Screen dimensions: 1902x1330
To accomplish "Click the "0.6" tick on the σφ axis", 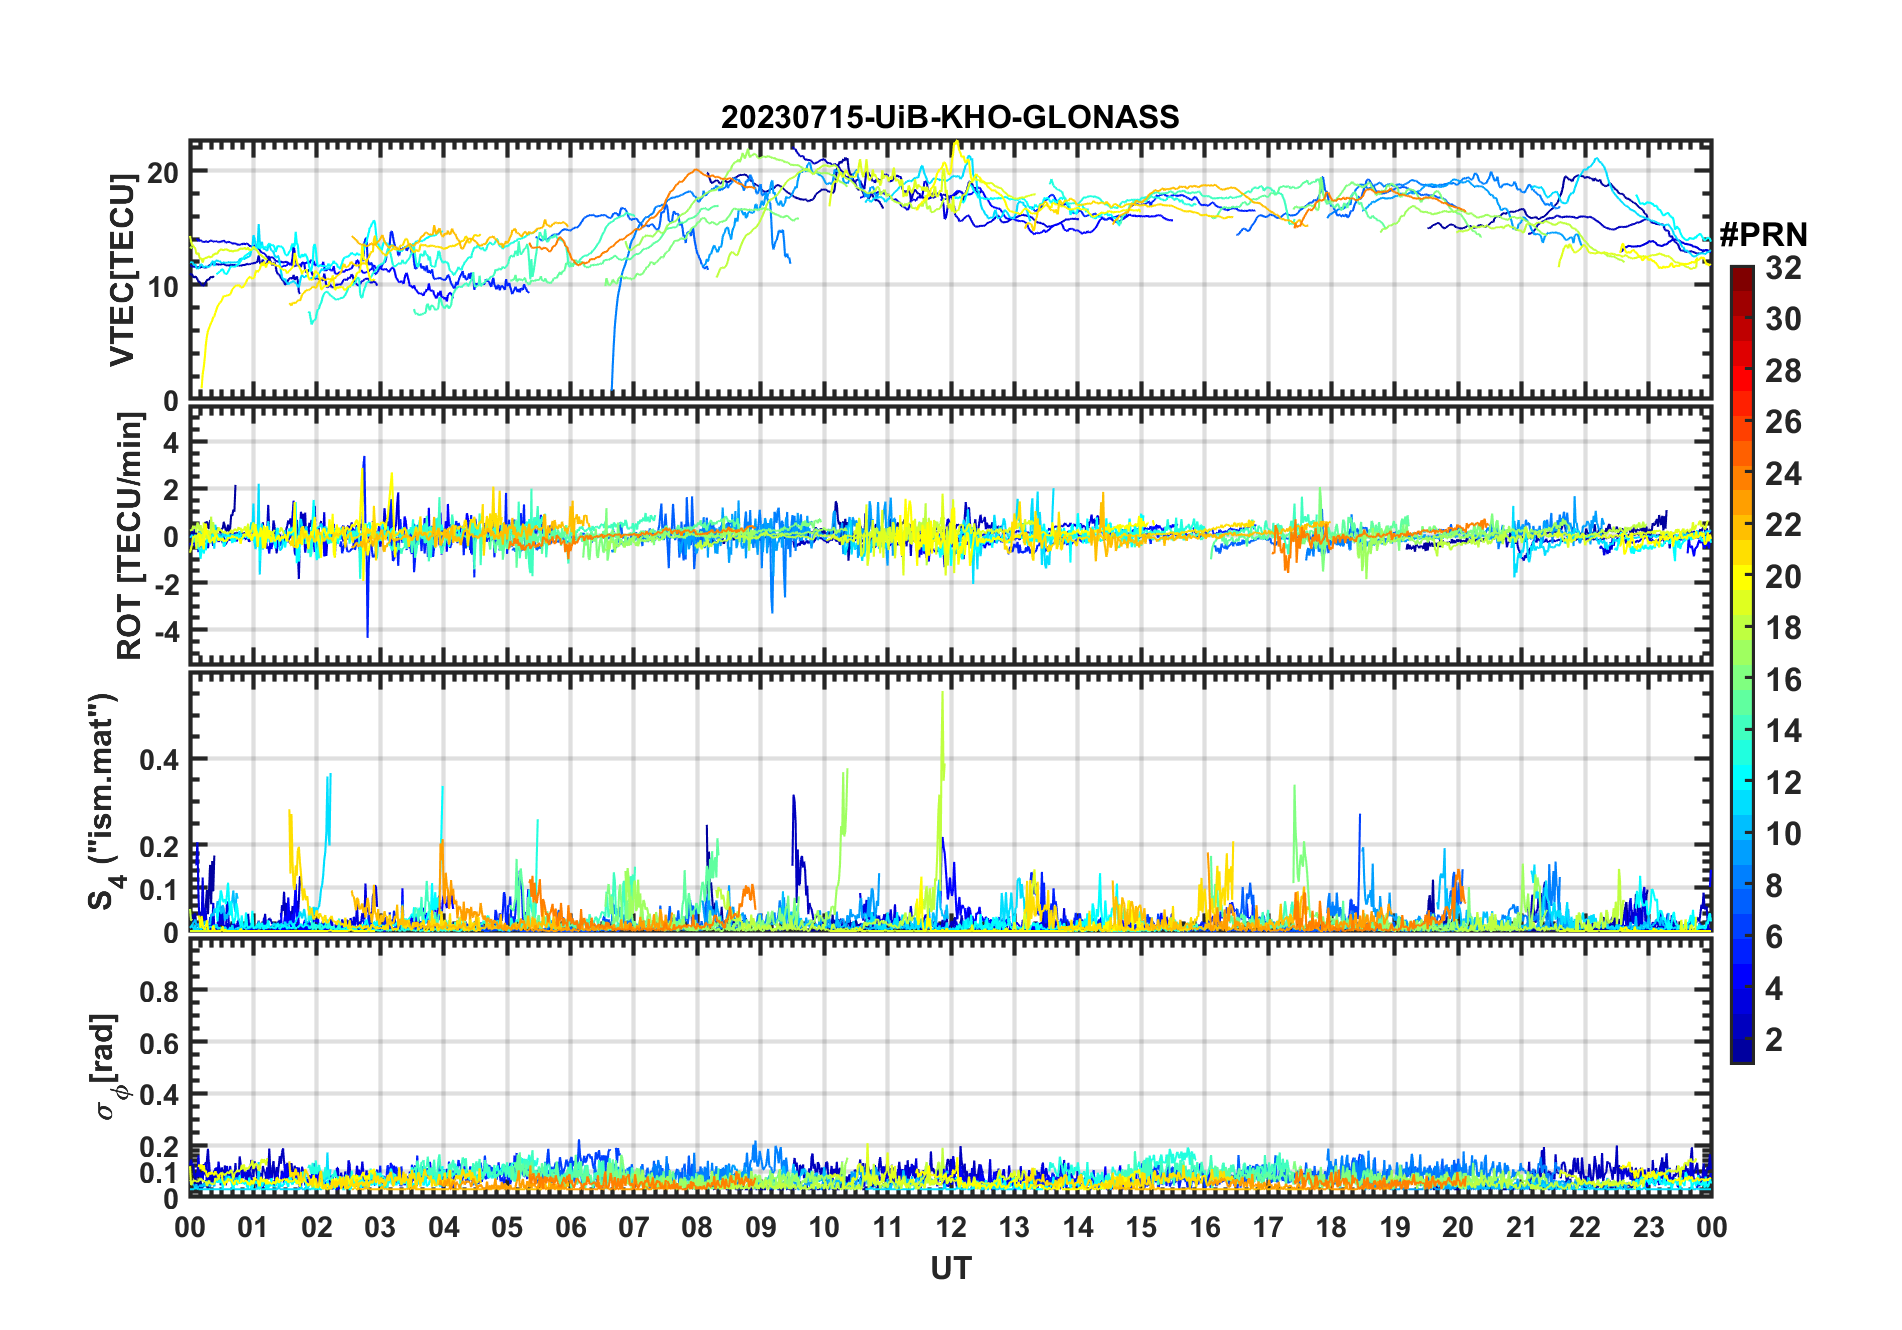I will coord(160,1043).
